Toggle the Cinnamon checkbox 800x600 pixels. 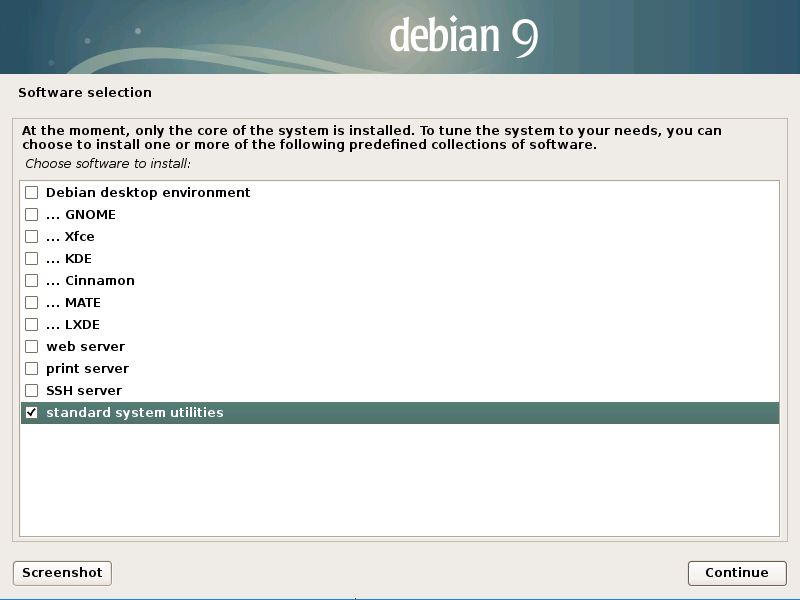(x=32, y=280)
